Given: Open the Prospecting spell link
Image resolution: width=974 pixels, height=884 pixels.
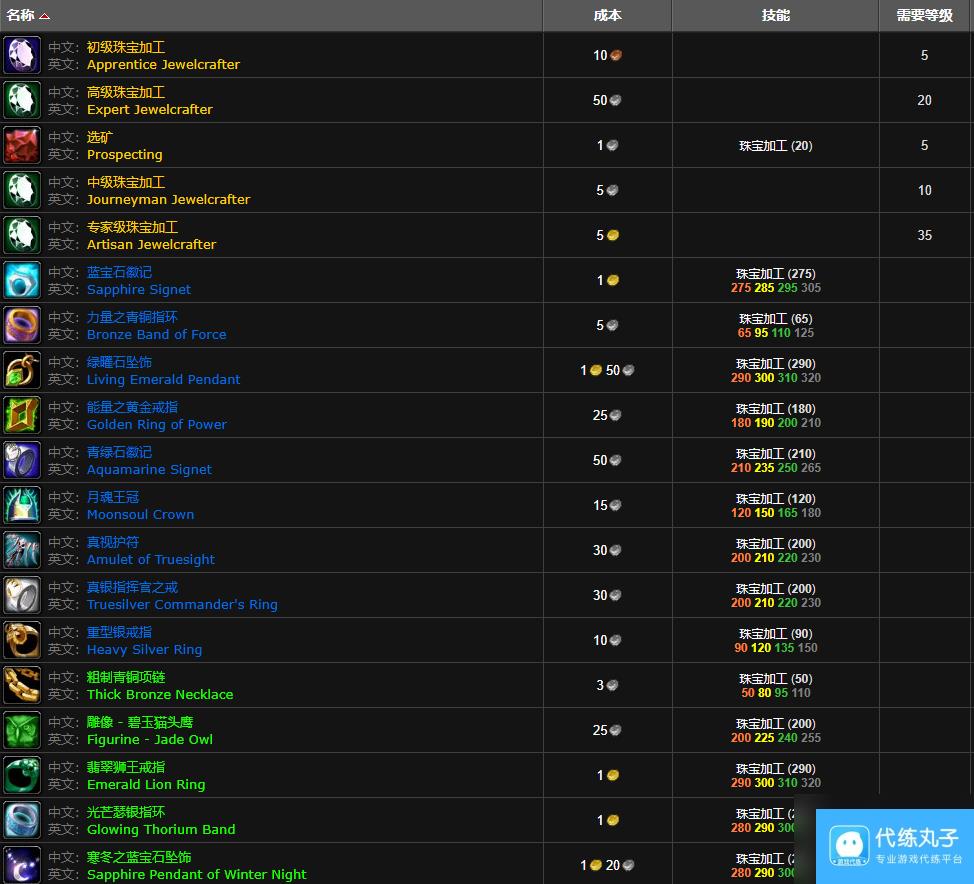Looking at the screenshot, I should point(124,155).
